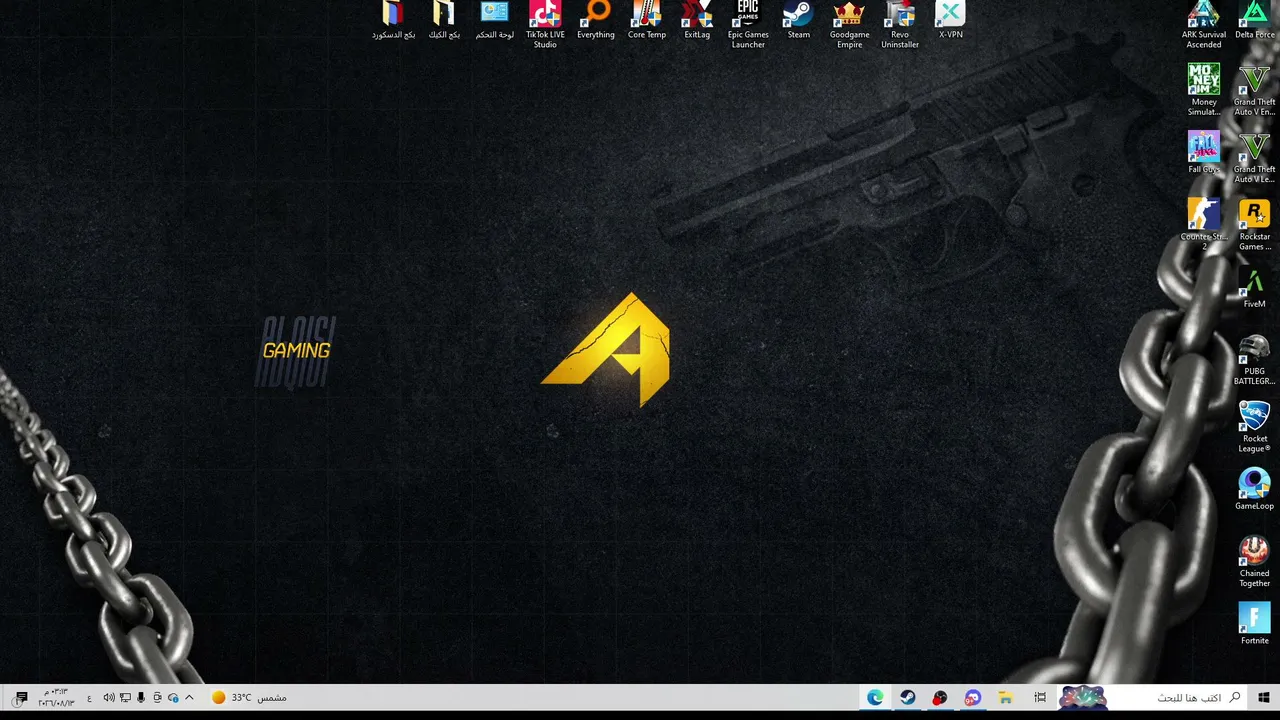Open Delta Force desktop shortcut
This screenshot has height=720, width=1280.
click(x=1254, y=21)
